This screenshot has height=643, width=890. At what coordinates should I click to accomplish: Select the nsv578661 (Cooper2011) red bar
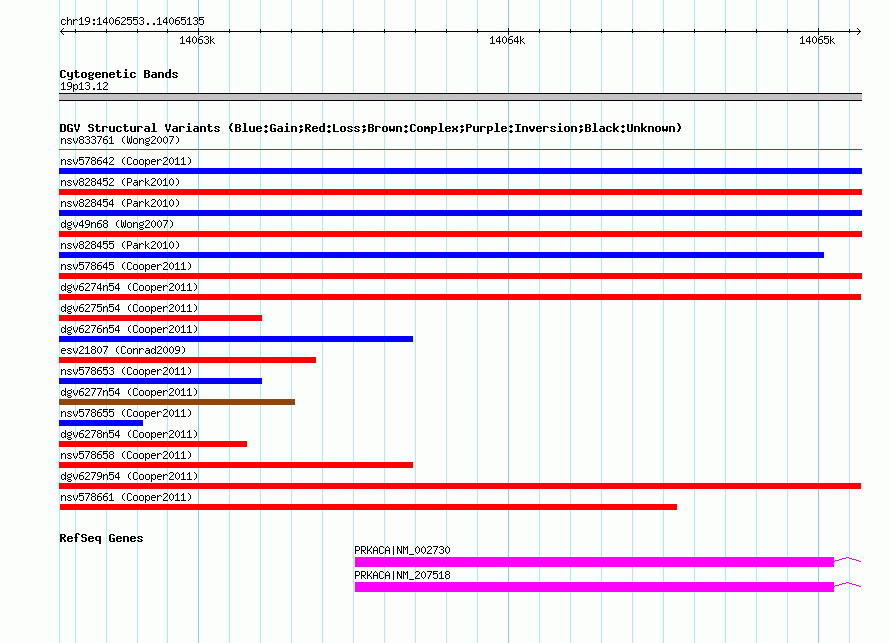tap(368, 507)
